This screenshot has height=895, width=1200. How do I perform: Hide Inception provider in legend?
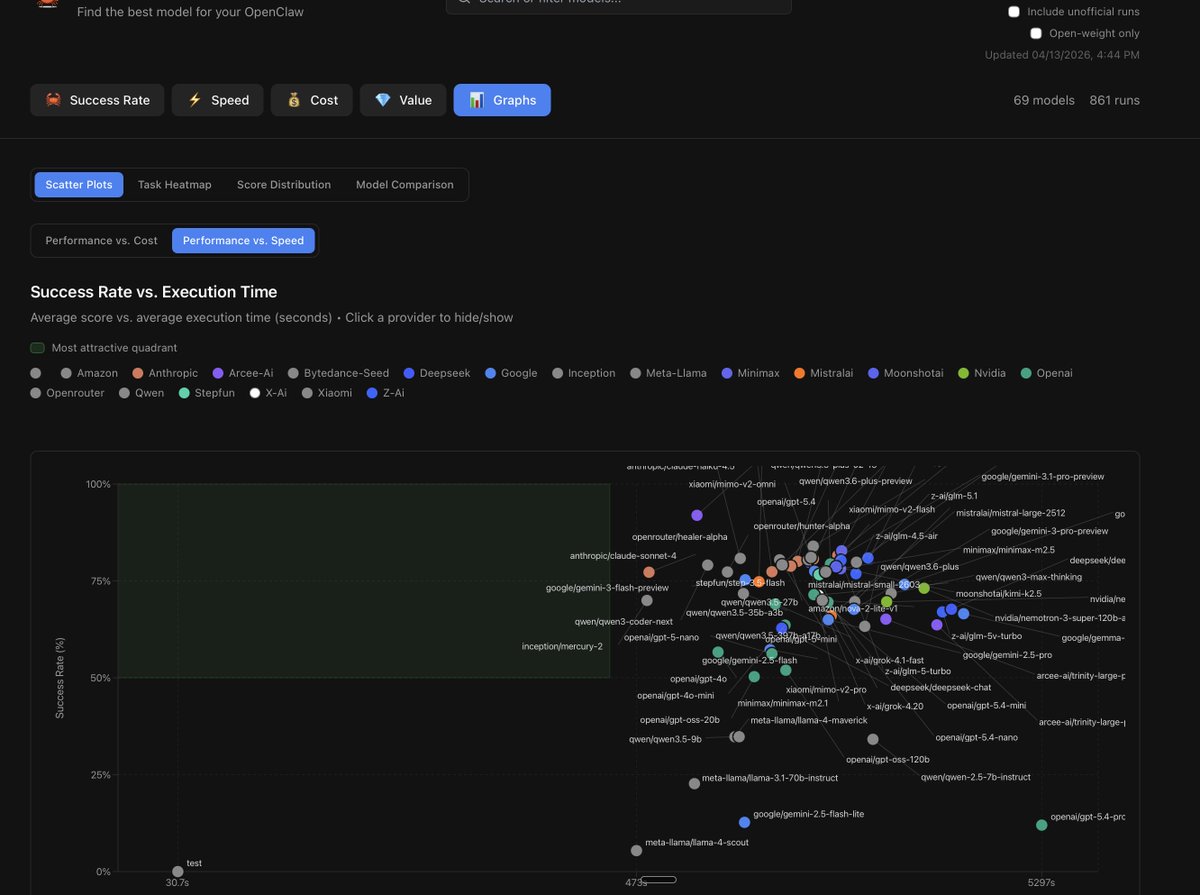coord(584,373)
